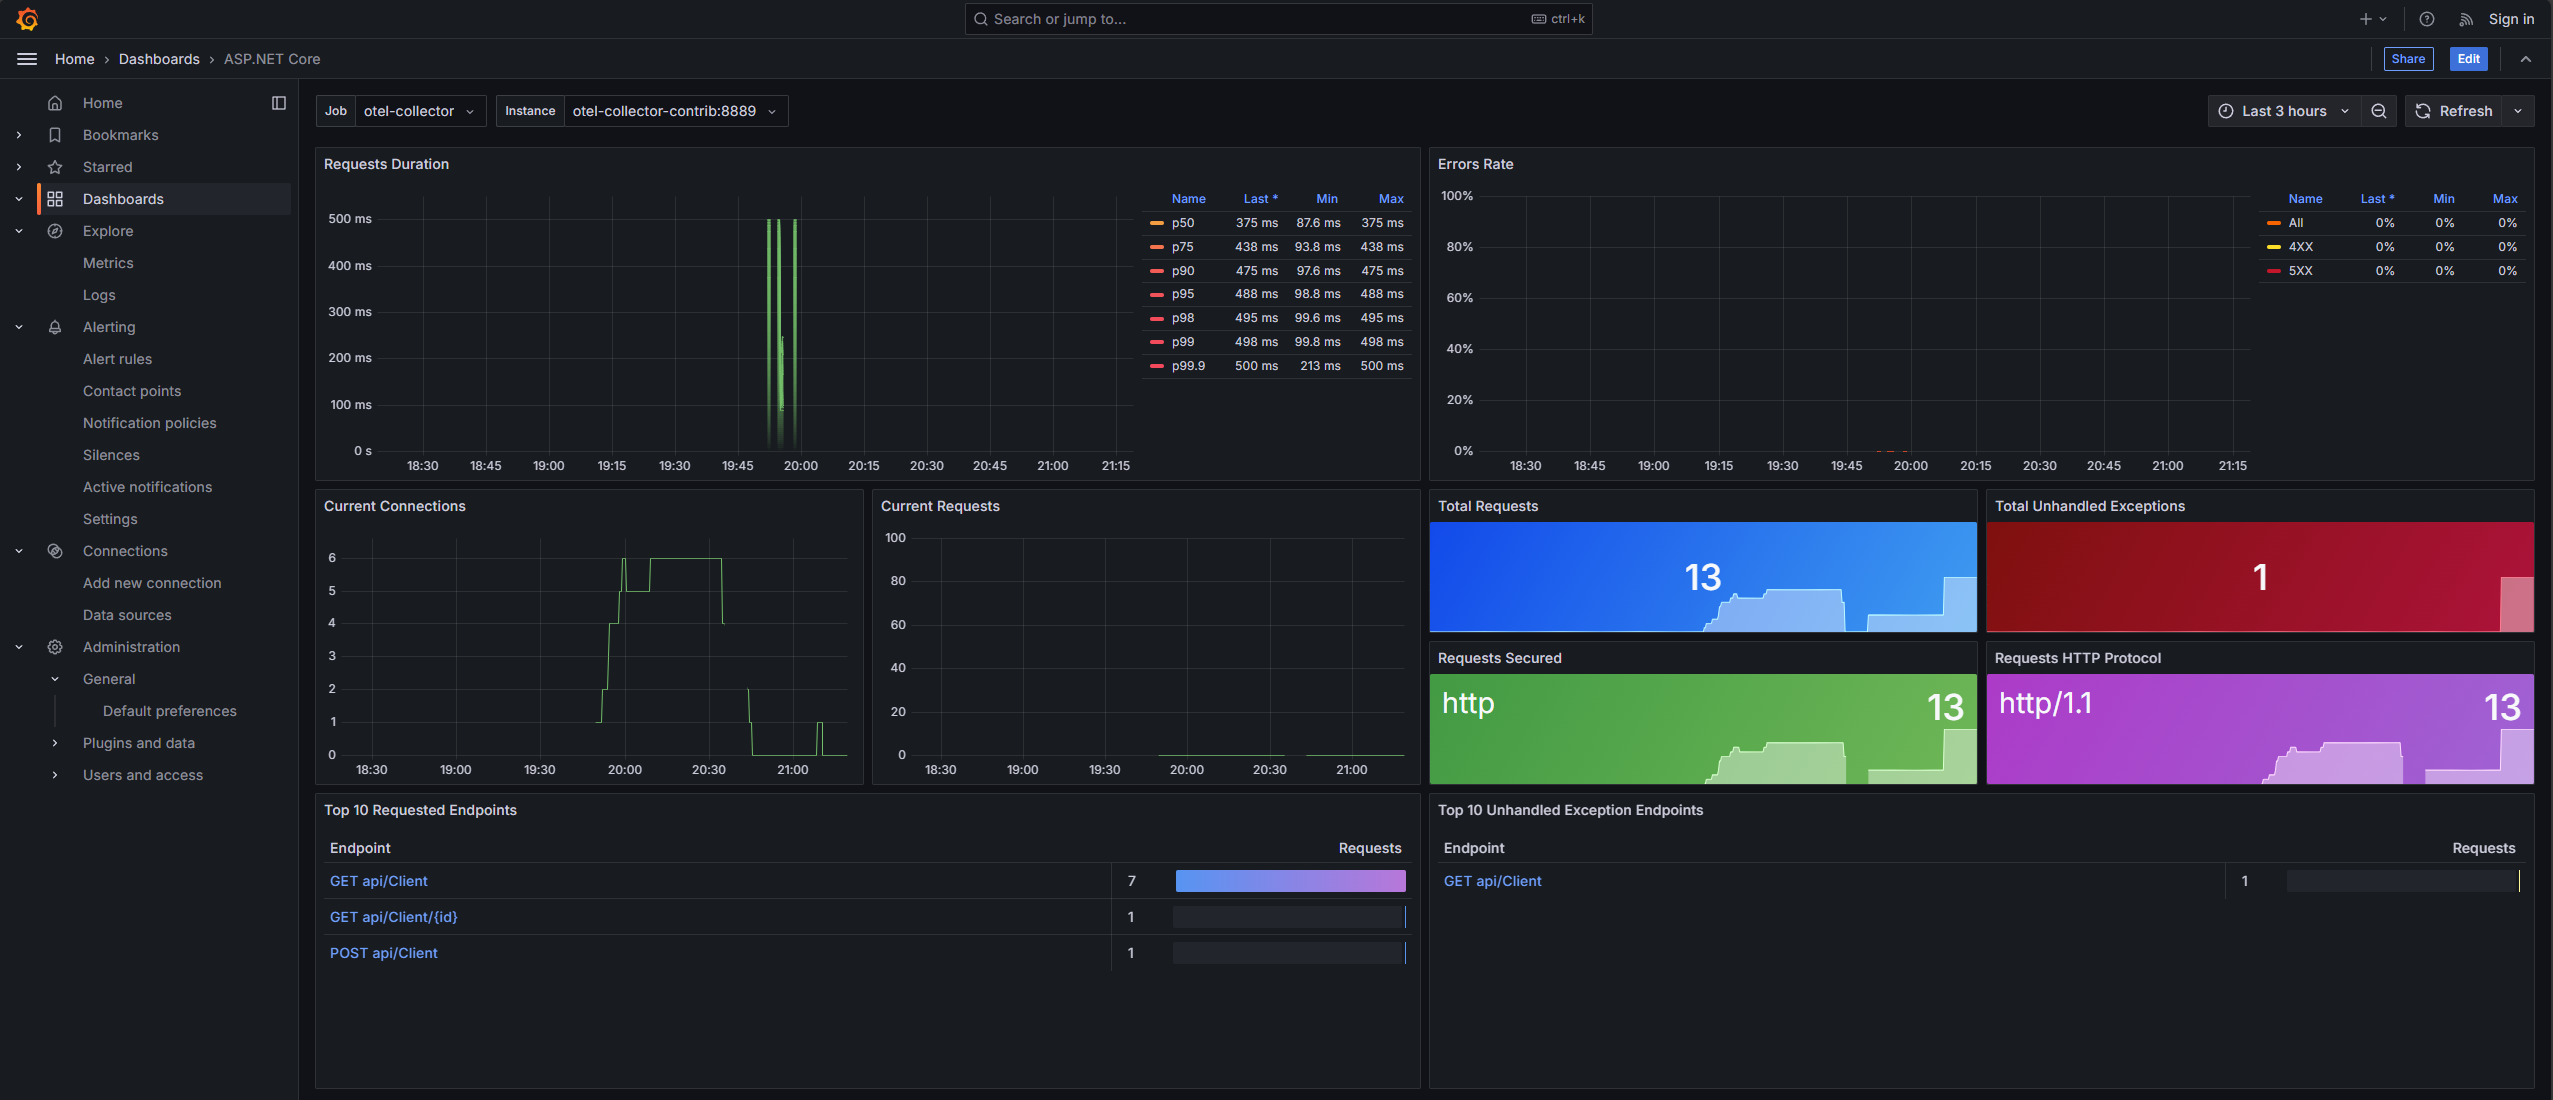Open Contact points in the sidebar
Screen dimensions: 2553x1100
pyautogui.click(x=132, y=391)
